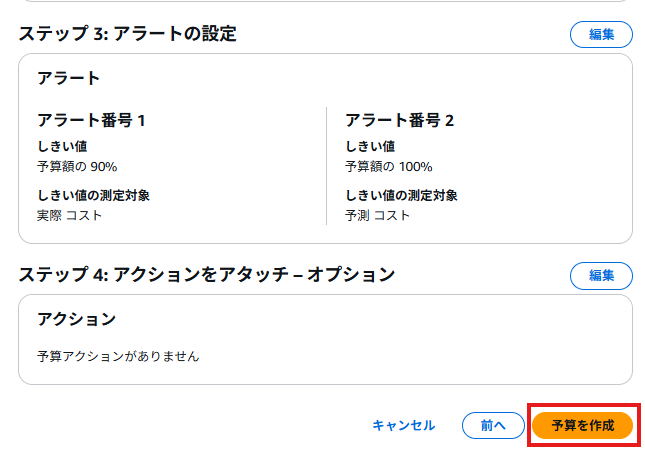
Task: Click しきい値の測定対象 label under アラート番号 2
Action: click(x=401, y=195)
